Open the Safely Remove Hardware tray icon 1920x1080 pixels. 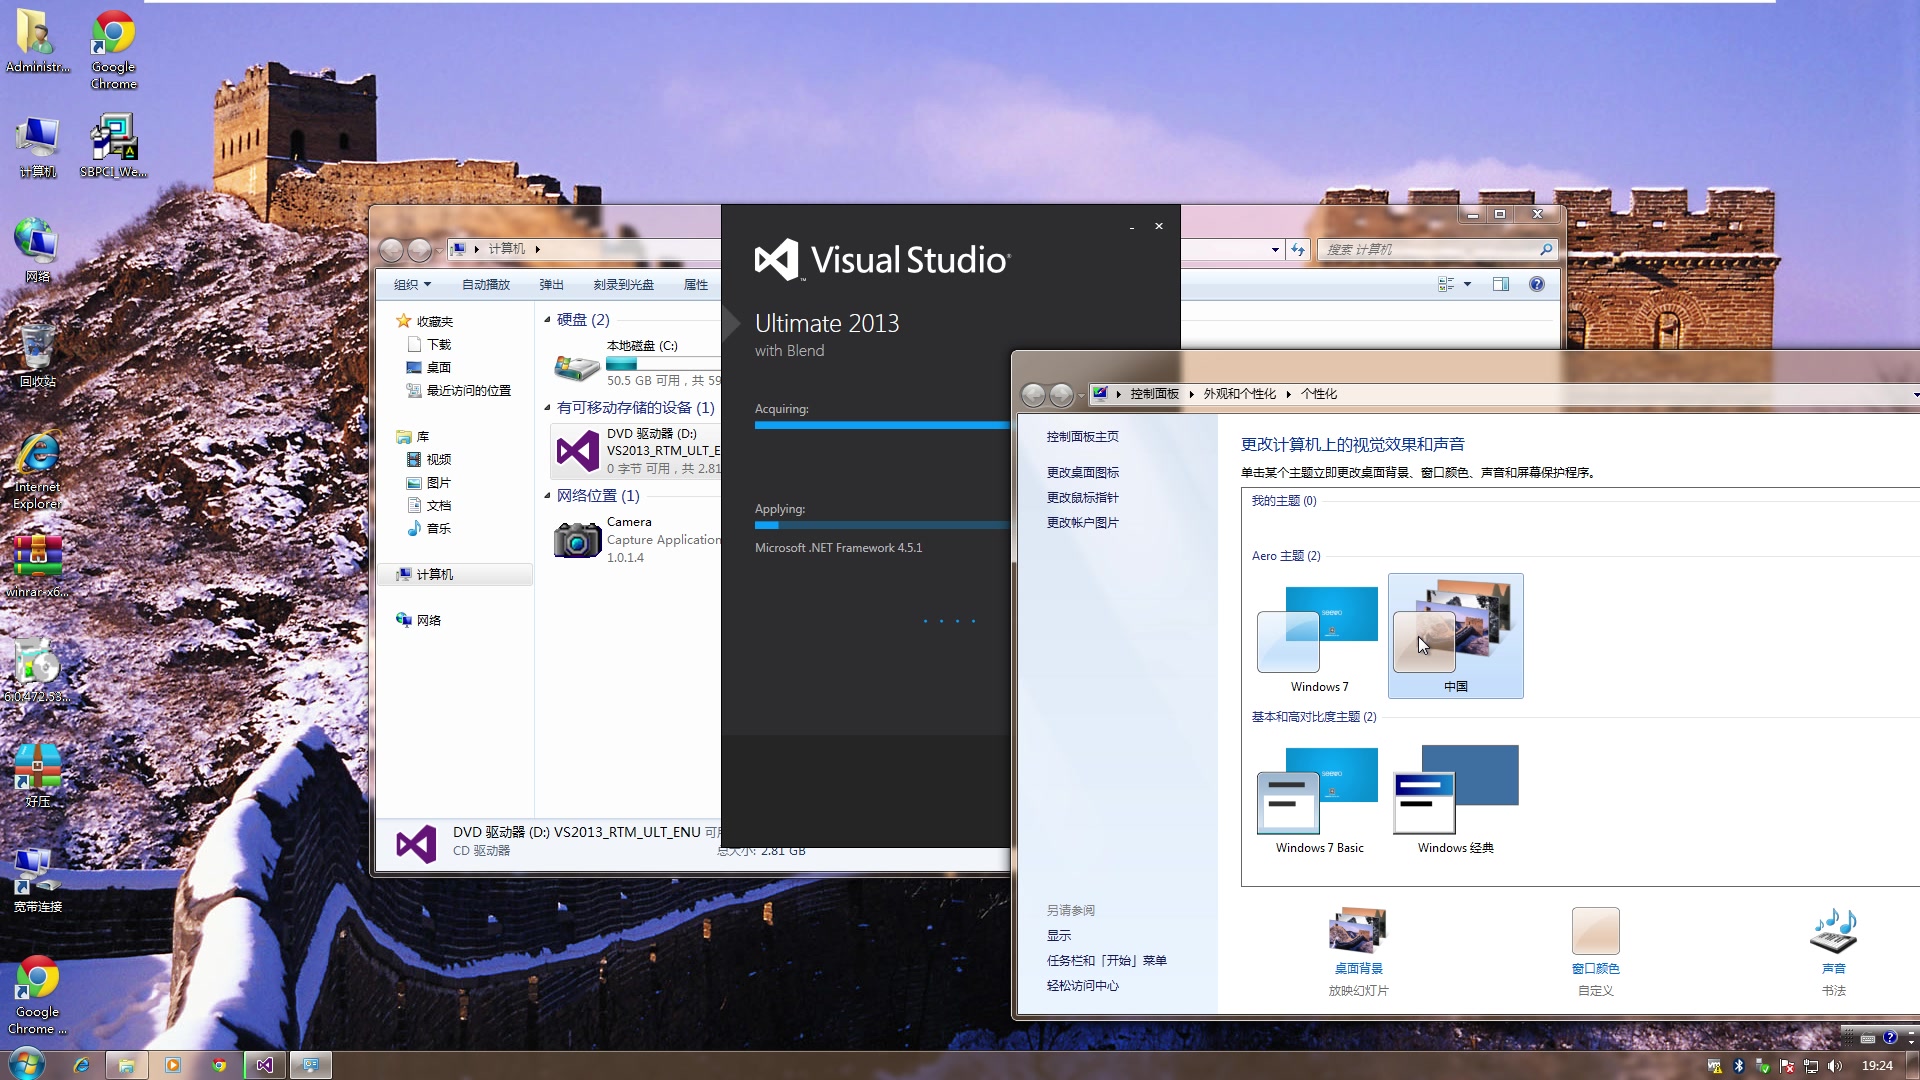1762,1066
